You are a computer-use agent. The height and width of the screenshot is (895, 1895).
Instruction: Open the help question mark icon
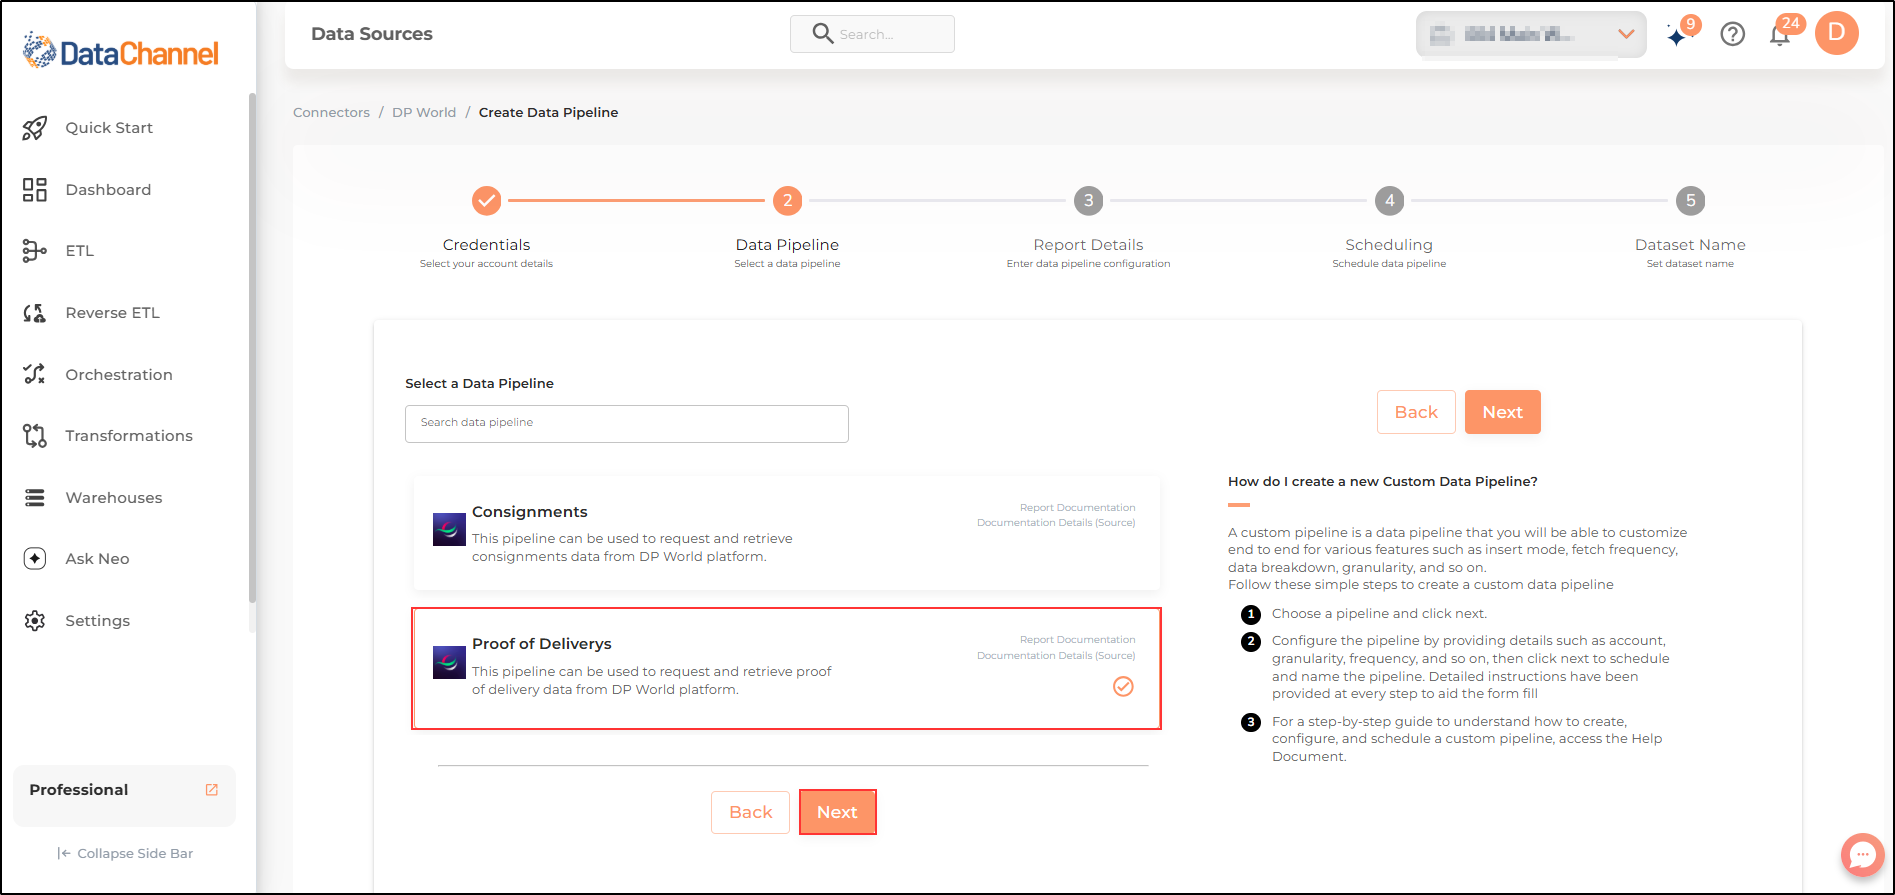tap(1733, 34)
